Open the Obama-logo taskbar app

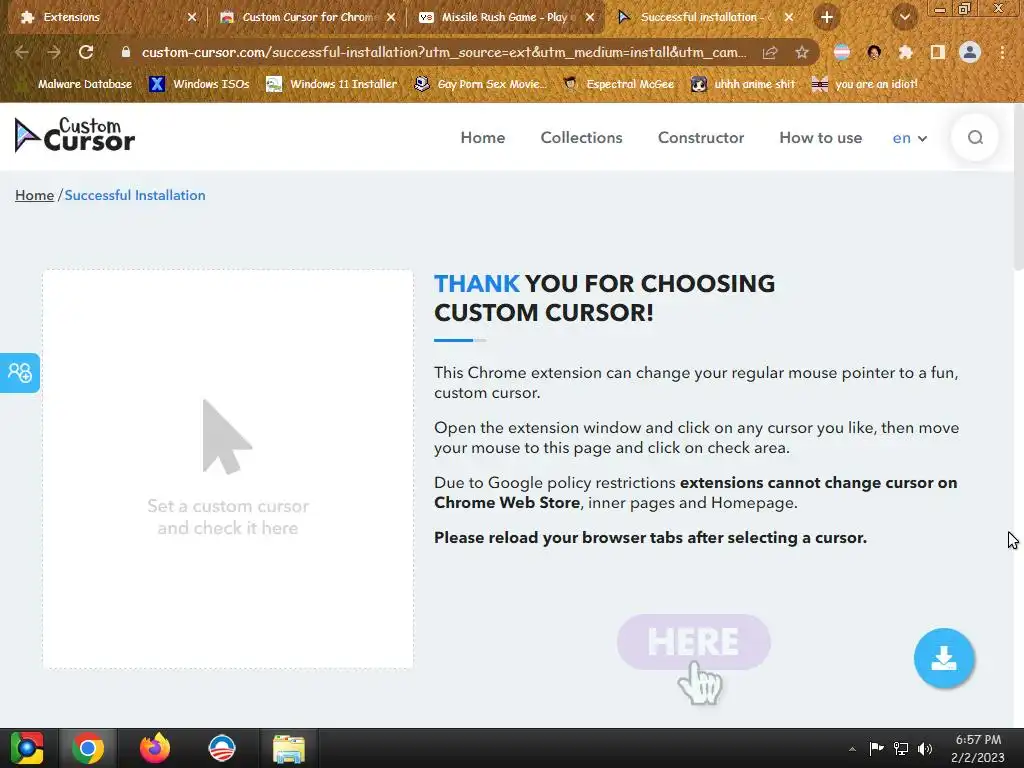[x=221, y=748]
